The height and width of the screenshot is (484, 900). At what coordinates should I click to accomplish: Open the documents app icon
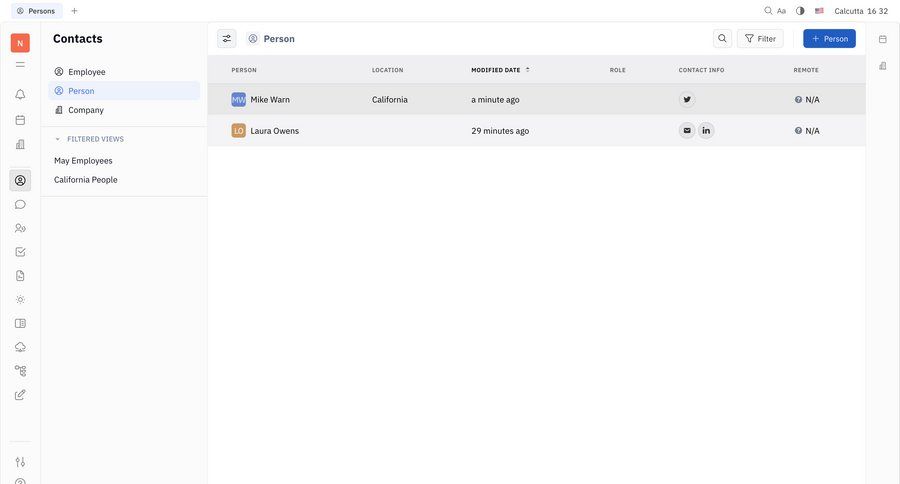tap(20, 276)
